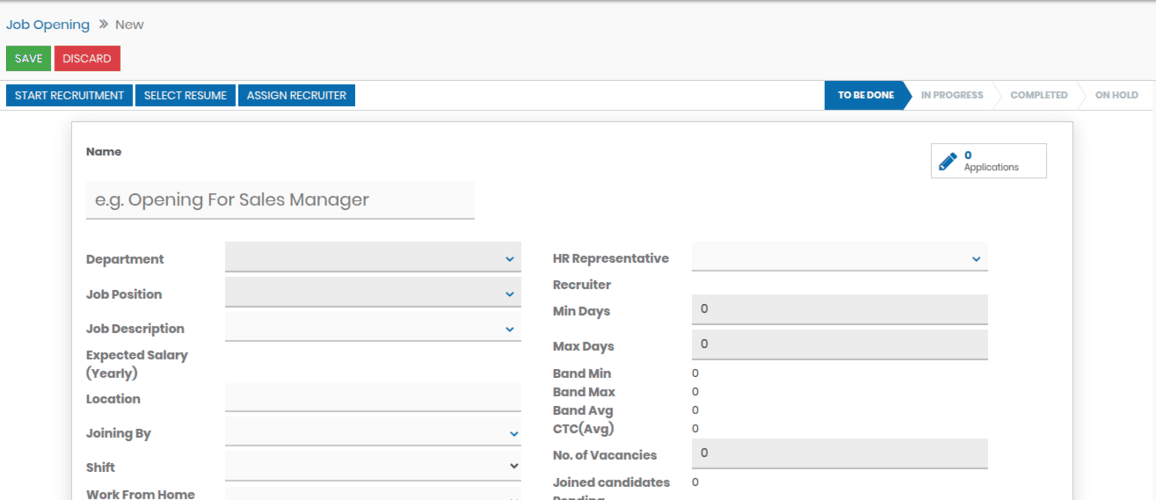Focus the Location text field
The image size is (1156, 500).
pos(372,398)
